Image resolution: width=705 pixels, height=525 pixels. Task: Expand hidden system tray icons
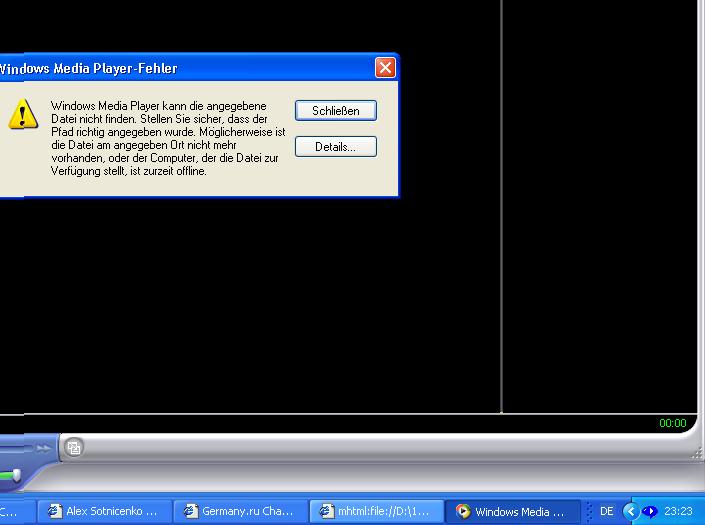630,512
